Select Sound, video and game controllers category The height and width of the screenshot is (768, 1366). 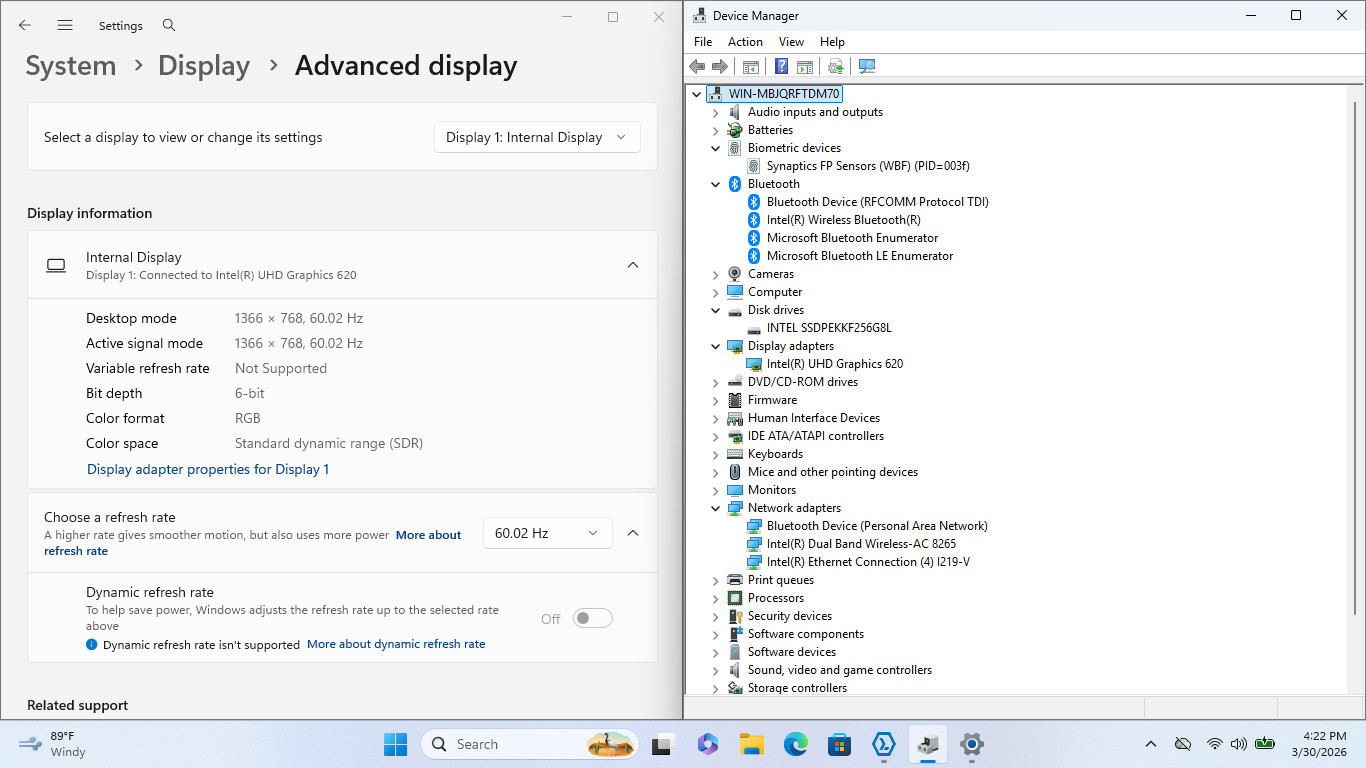[839, 670]
